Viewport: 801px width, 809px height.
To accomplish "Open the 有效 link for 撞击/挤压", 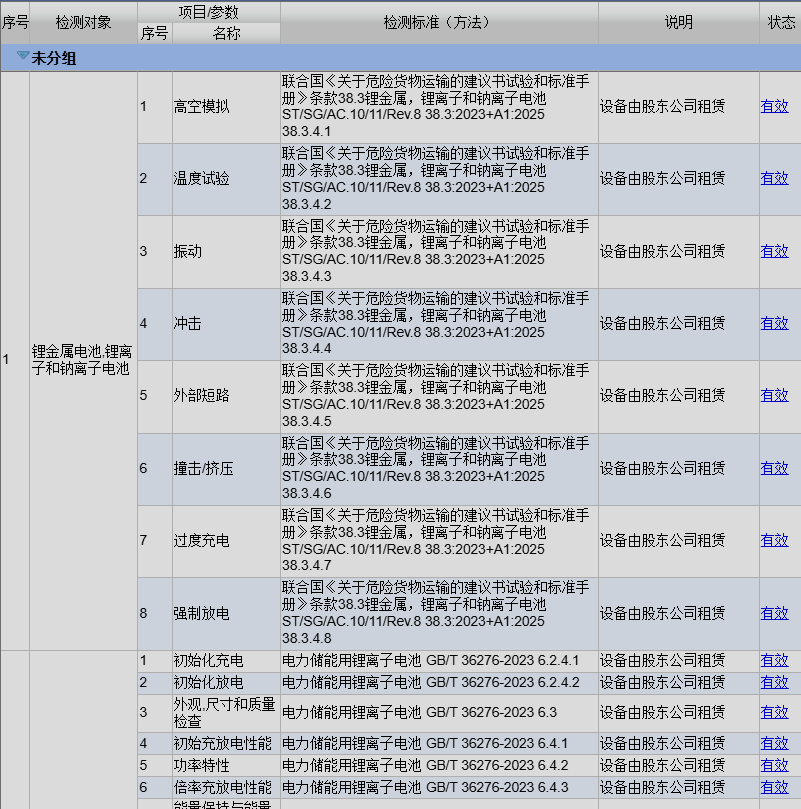I will [774, 468].
